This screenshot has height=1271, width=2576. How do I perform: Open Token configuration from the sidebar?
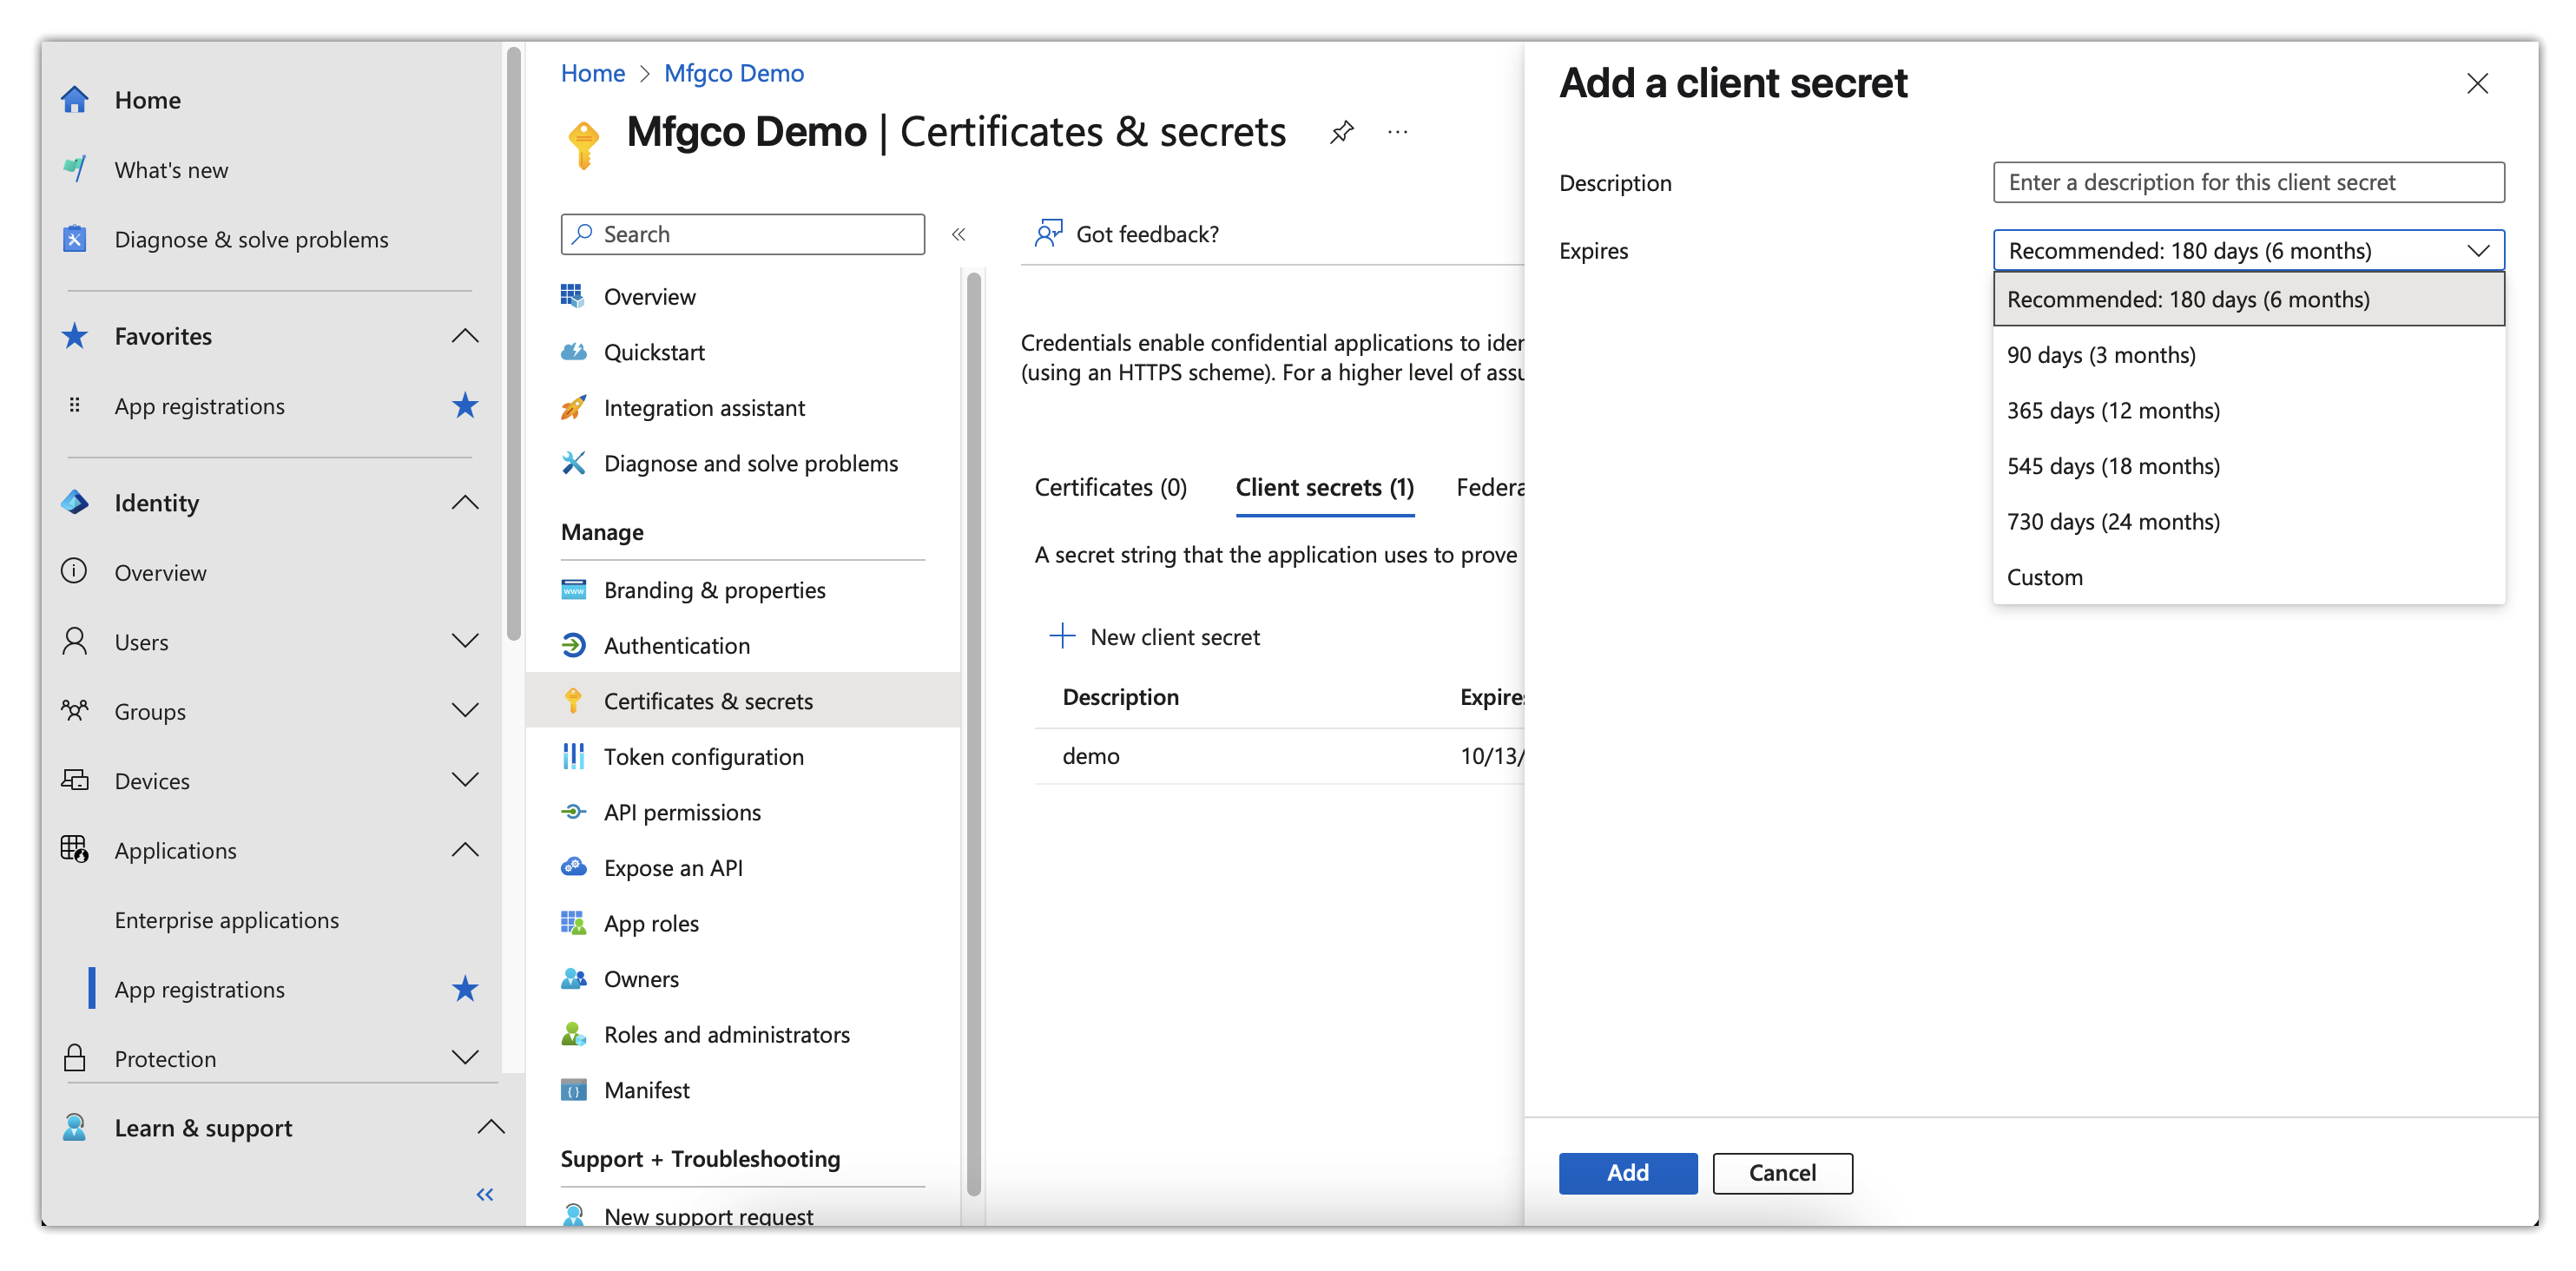[703, 757]
